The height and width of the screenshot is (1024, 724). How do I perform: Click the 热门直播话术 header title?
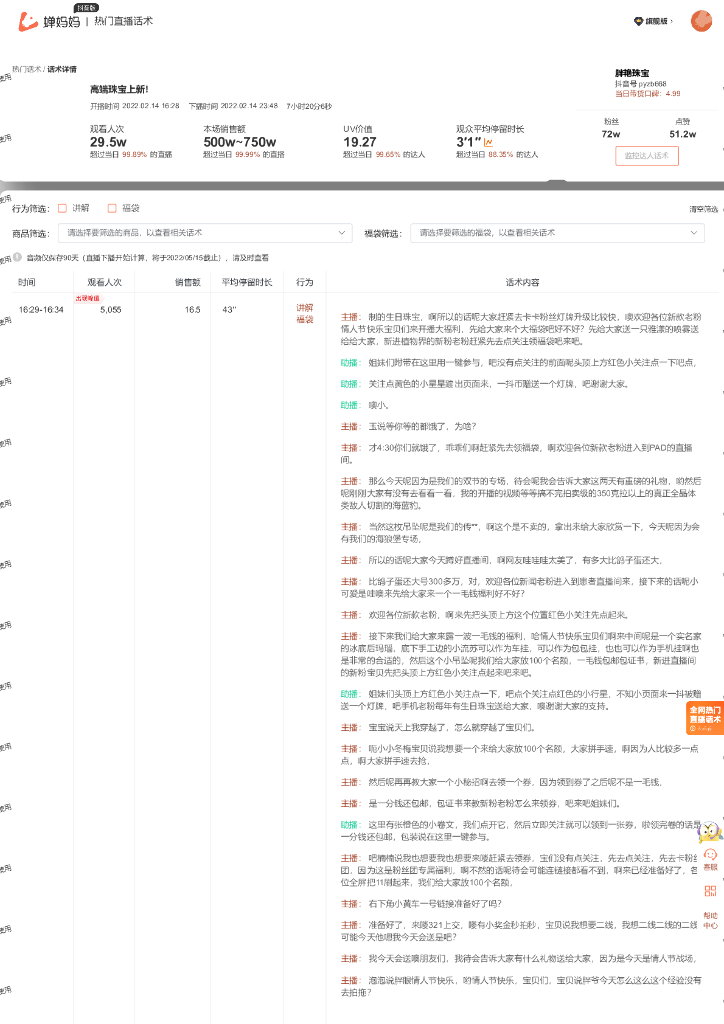[x=123, y=21]
